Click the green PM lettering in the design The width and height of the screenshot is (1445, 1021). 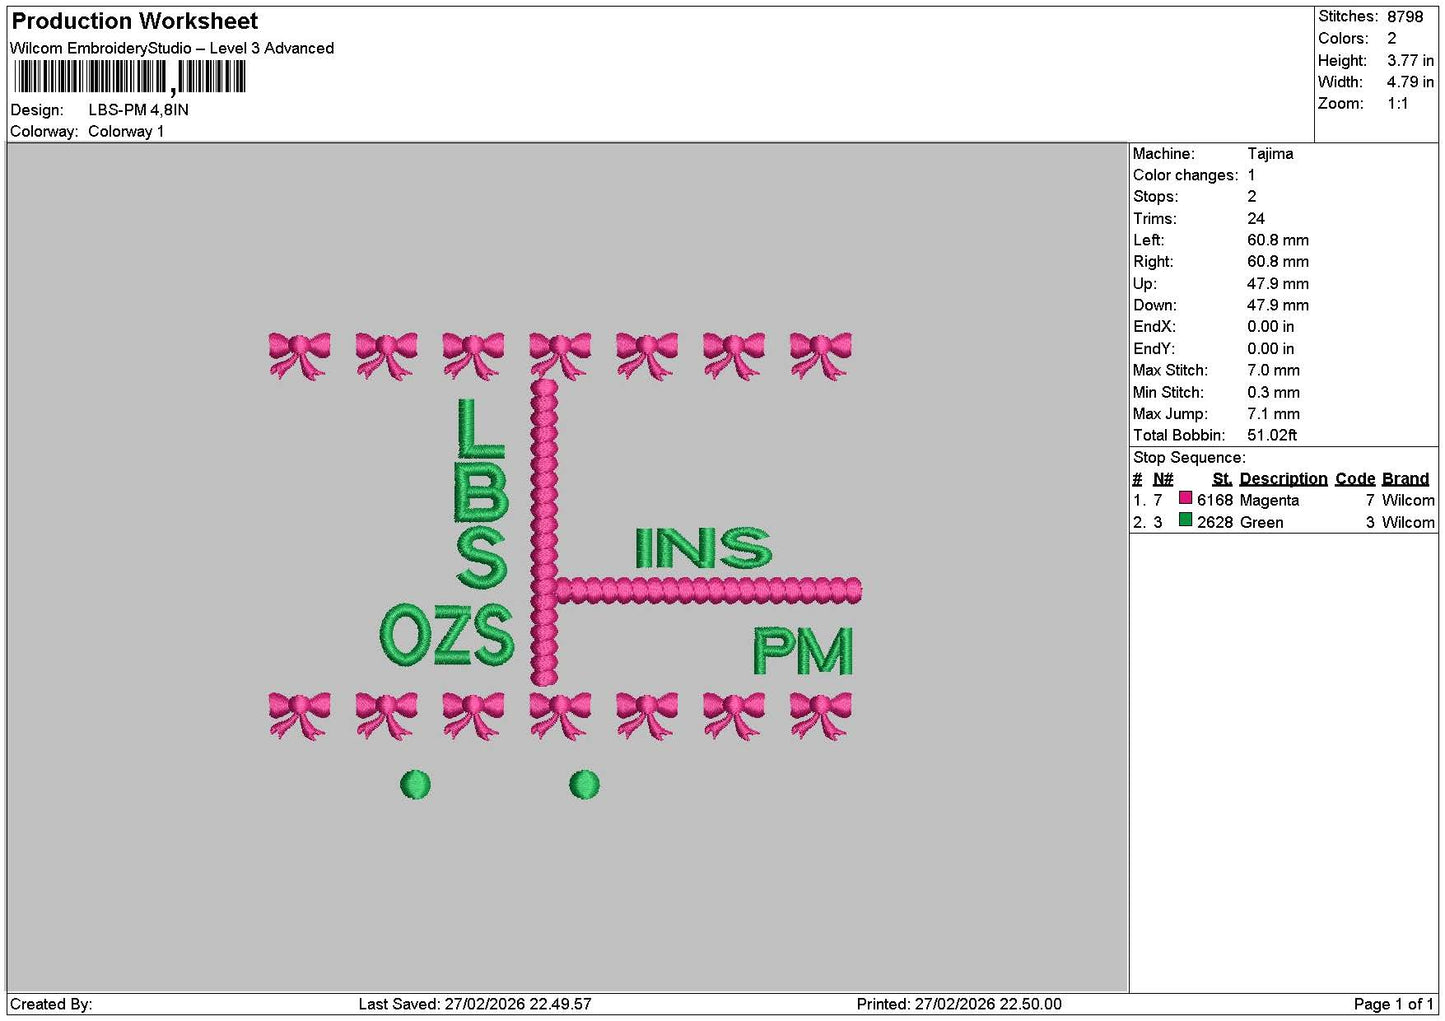click(803, 651)
